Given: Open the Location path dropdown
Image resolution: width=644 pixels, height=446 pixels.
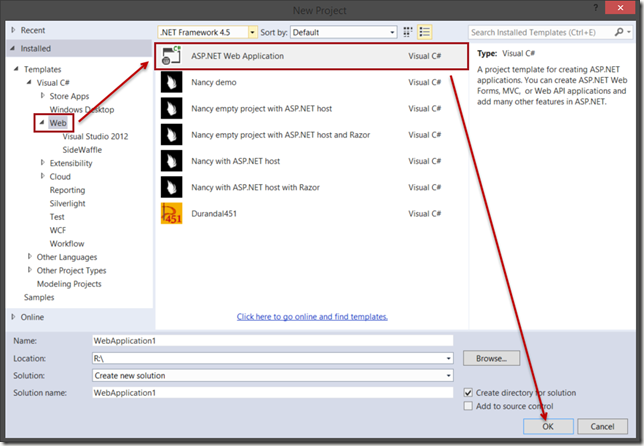Looking at the screenshot, I should tap(448, 359).
